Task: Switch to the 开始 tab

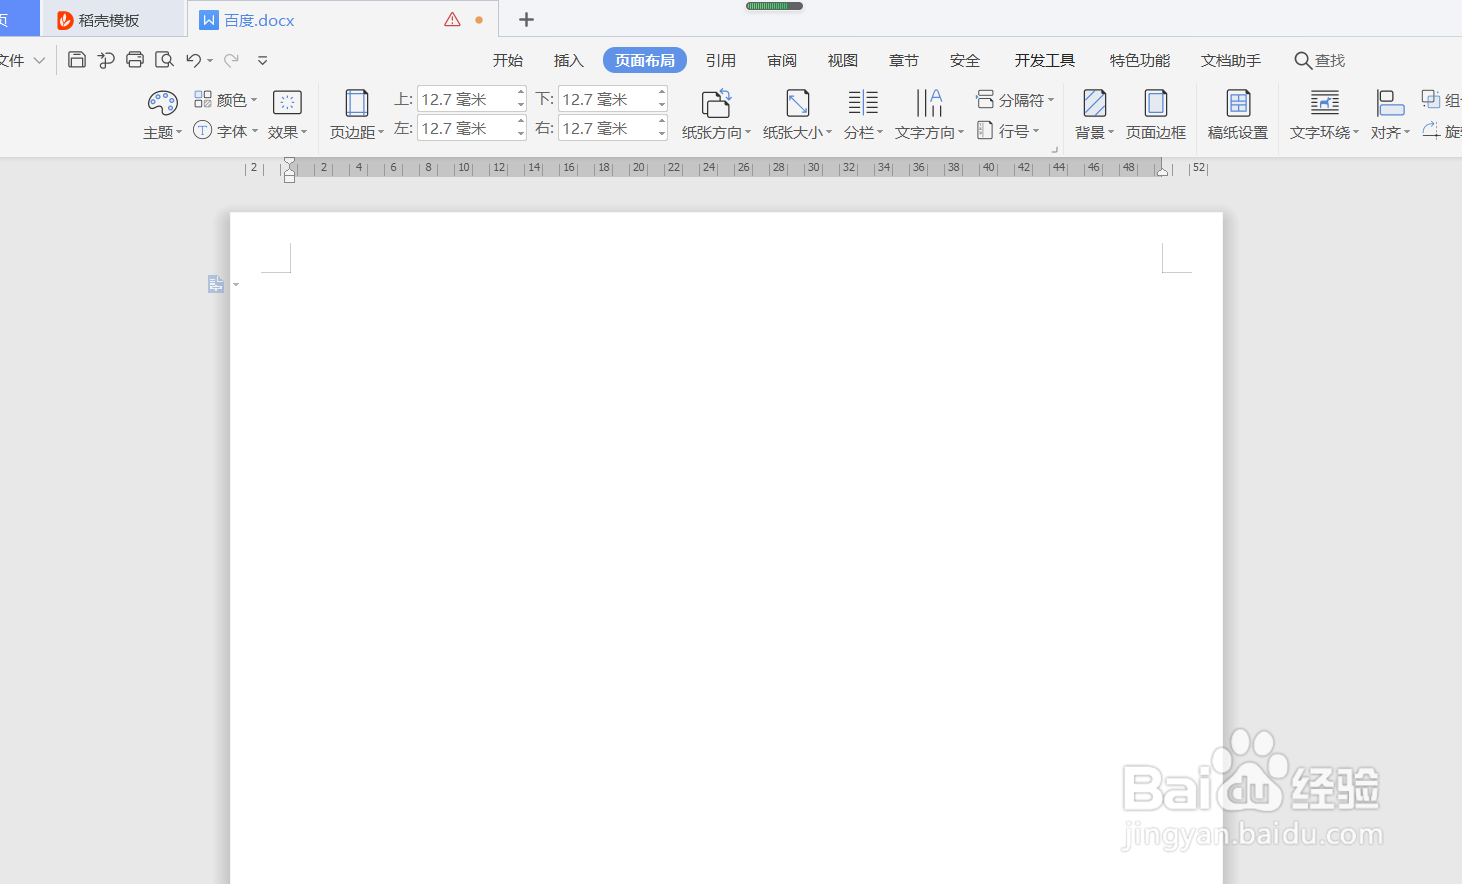Action: pos(508,60)
